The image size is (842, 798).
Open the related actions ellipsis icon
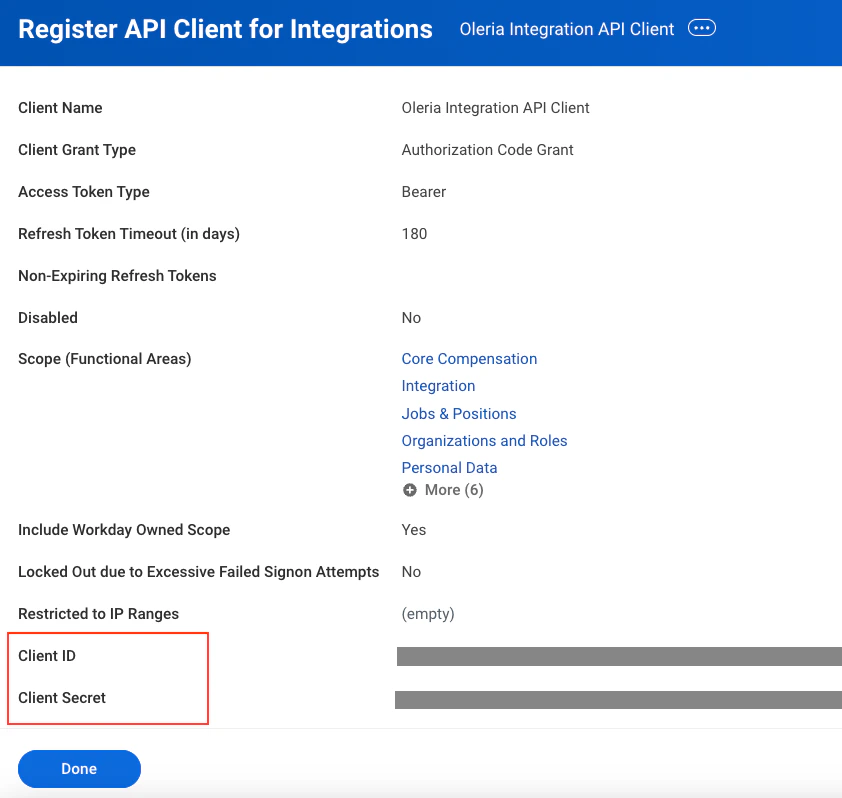click(x=701, y=28)
